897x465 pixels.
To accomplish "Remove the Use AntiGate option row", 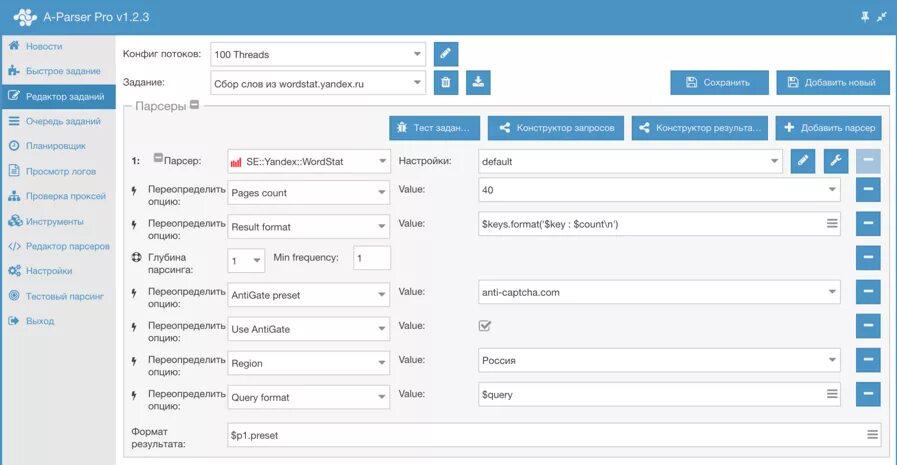I will pos(868,326).
